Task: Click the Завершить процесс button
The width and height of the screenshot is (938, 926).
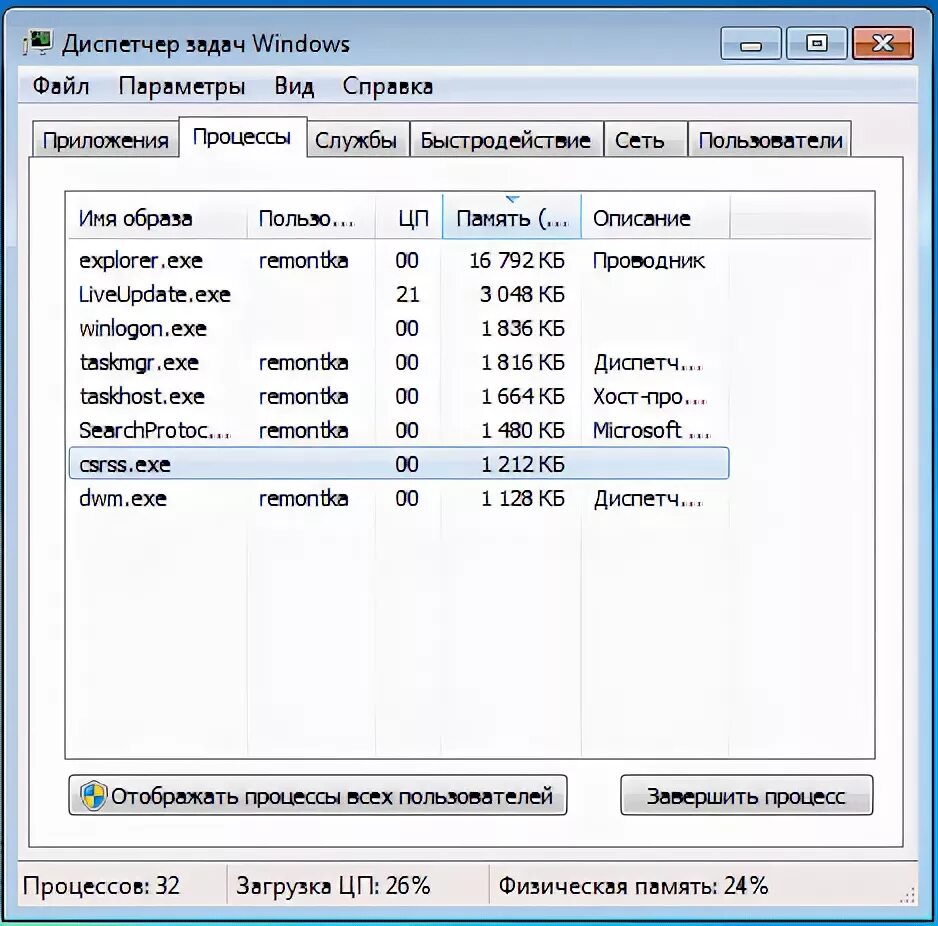Action: pyautogui.click(x=747, y=796)
